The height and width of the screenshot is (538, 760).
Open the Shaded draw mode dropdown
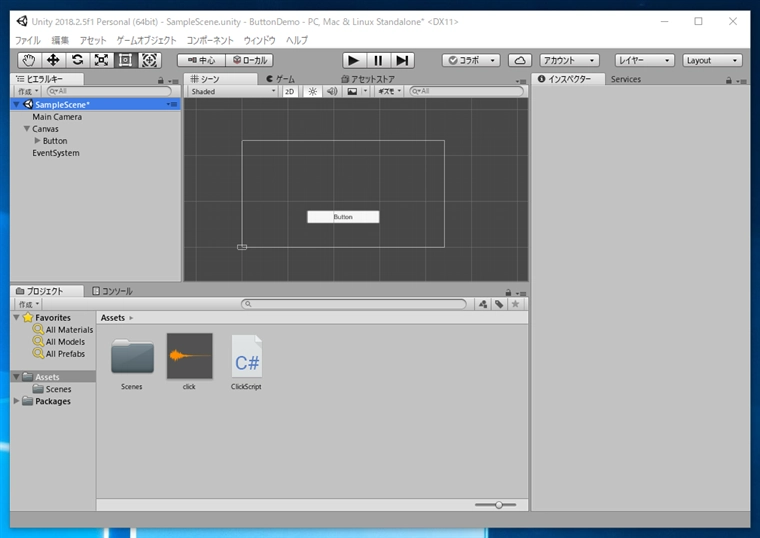[233, 91]
